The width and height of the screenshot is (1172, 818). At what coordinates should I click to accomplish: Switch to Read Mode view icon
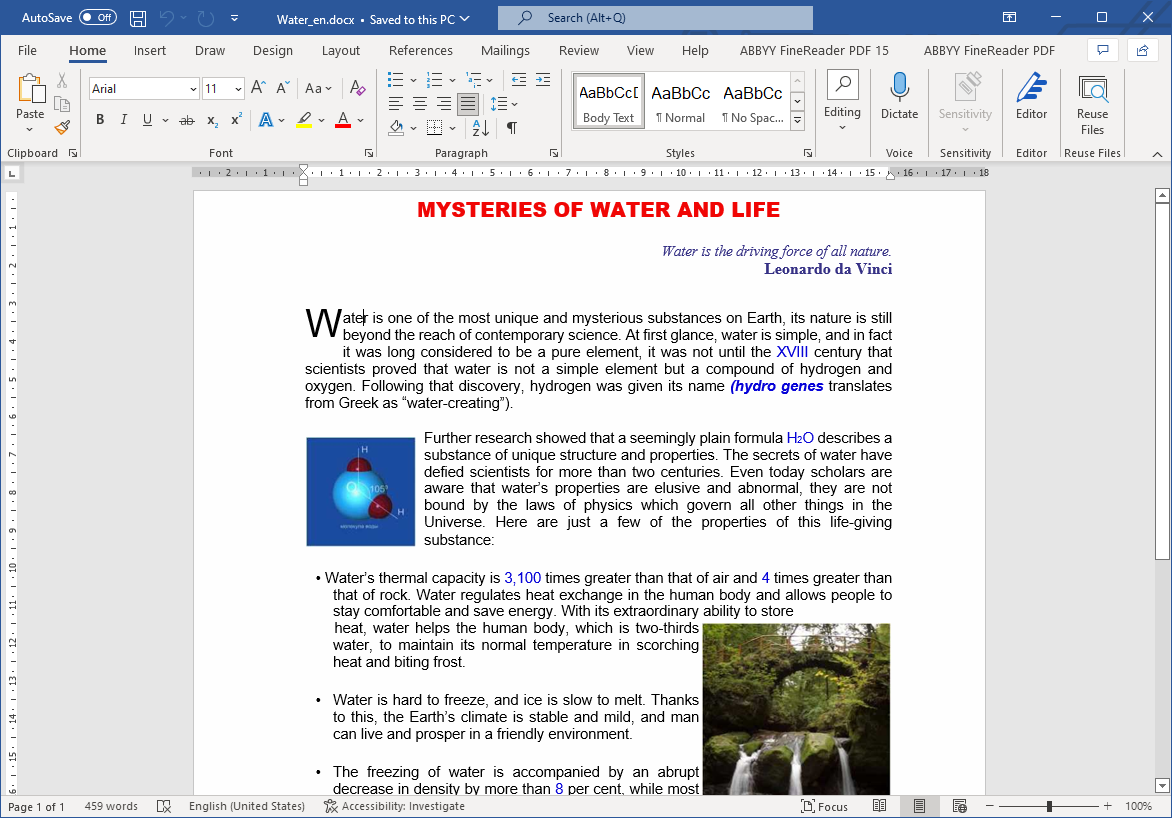pyautogui.click(x=880, y=806)
